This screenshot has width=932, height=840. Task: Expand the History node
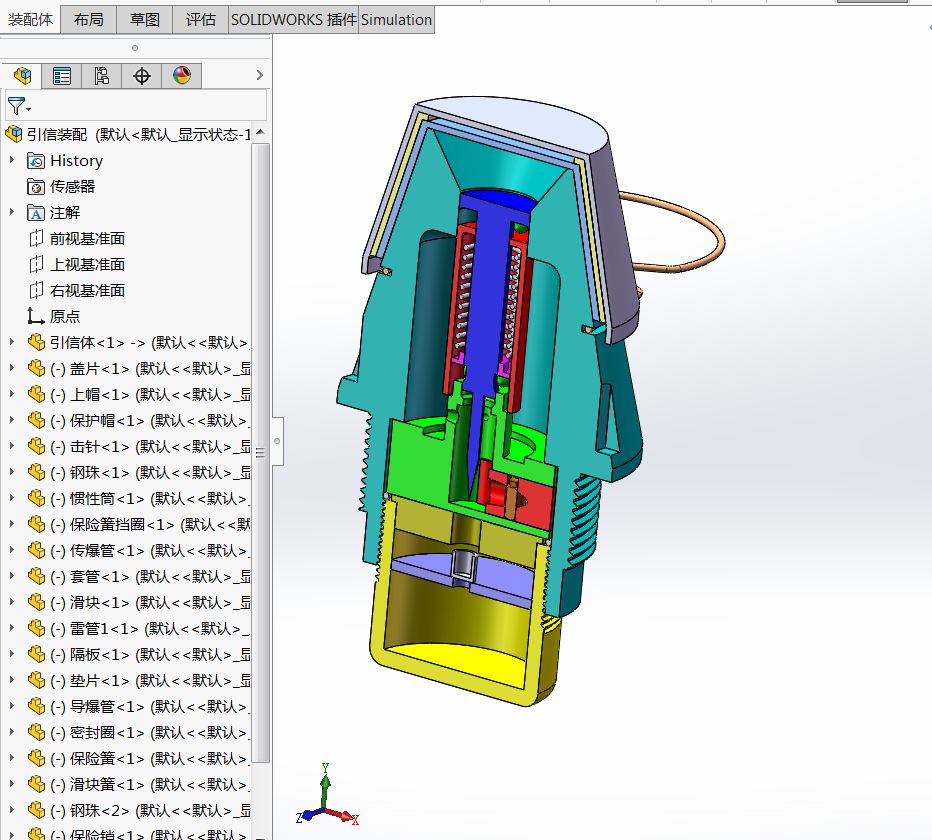11,160
